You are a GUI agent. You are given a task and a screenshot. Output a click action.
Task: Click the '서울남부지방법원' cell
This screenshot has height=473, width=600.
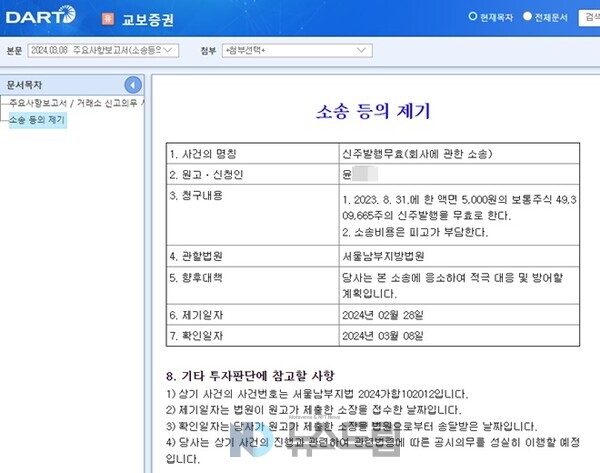tap(459, 256)
